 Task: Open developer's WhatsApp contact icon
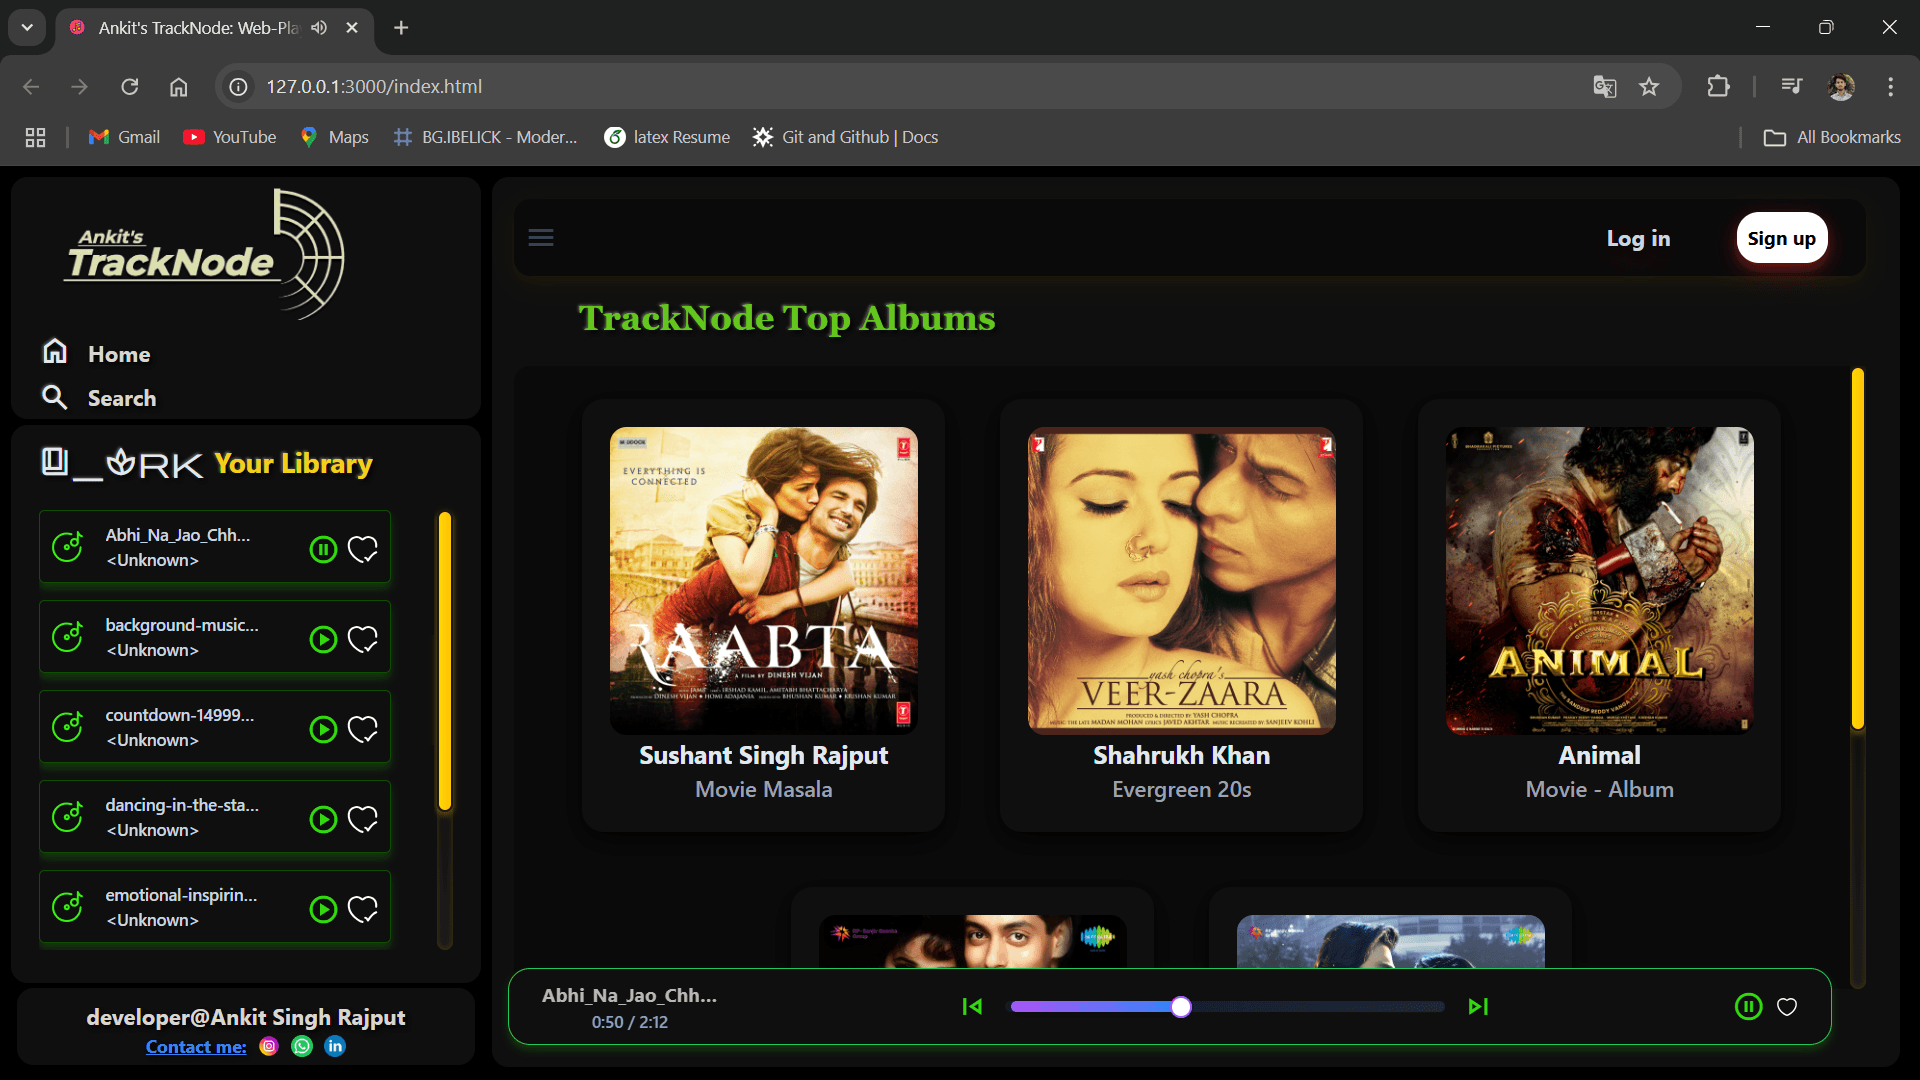[x=302, y=1046]
